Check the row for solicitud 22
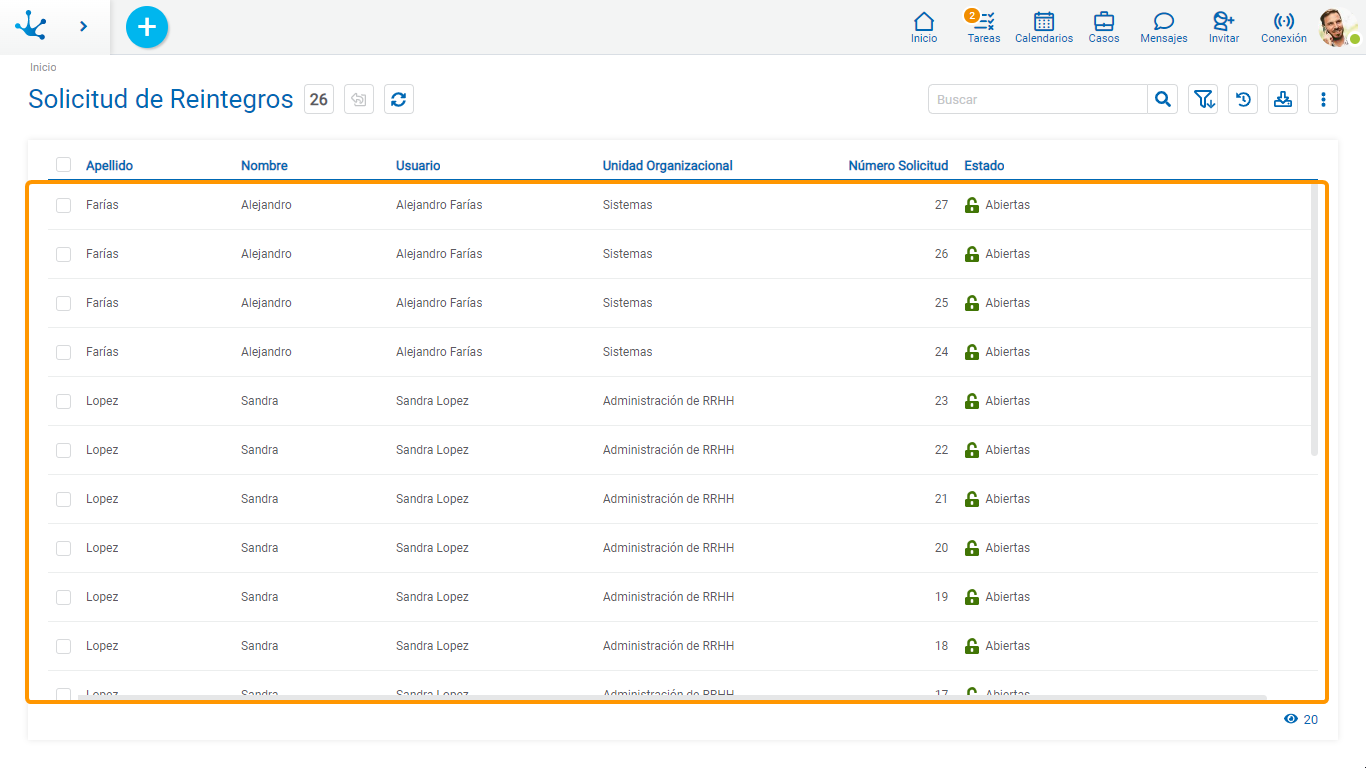The image size is (1366, 768). [x=64, y=450]
